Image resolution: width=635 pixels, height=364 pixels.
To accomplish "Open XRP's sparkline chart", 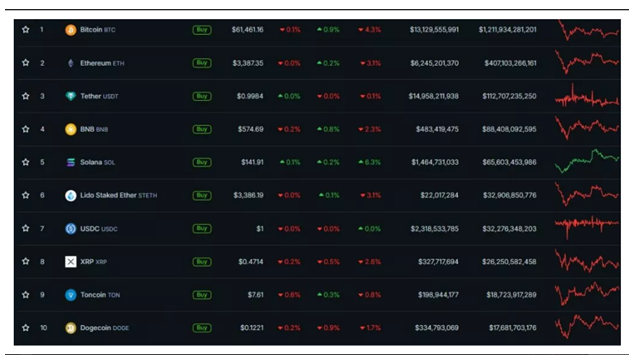I will (x=587, y=261).
